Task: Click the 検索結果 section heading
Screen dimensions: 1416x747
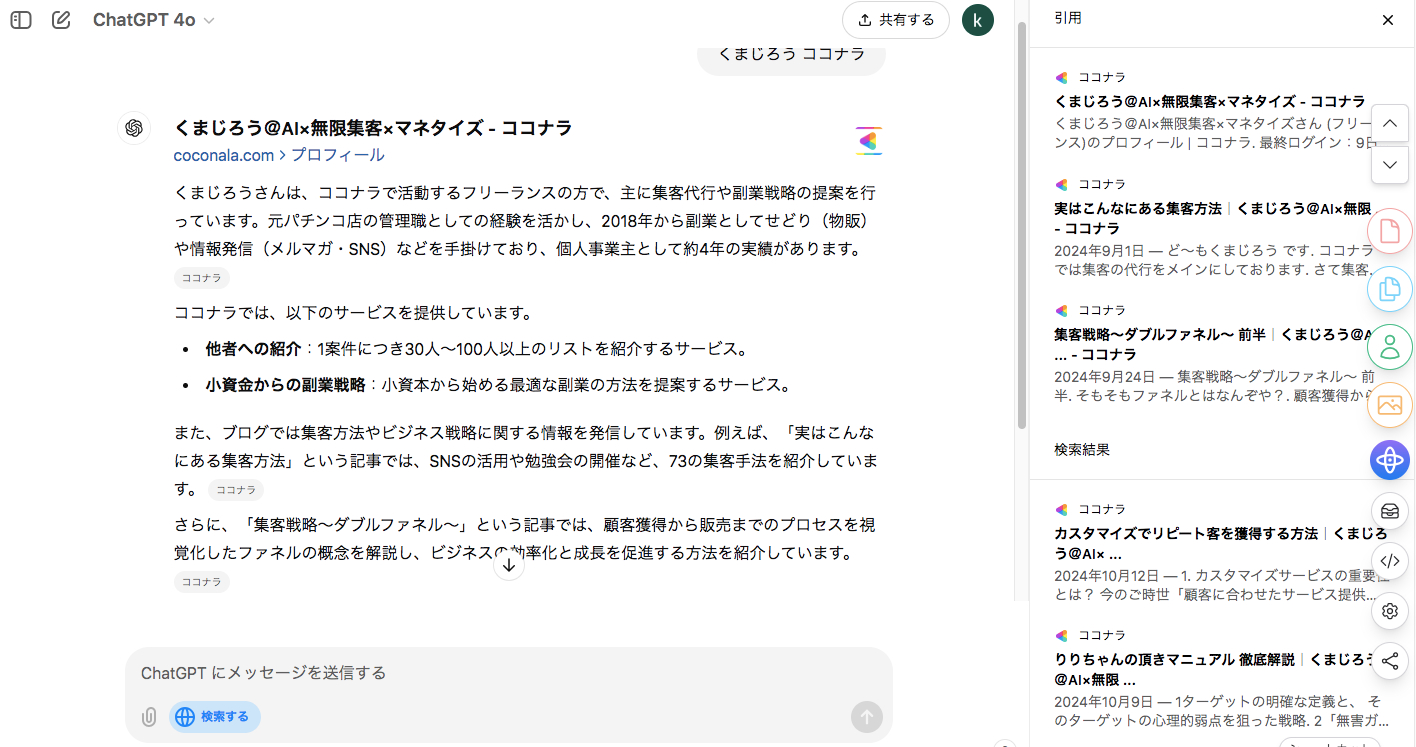Action: pos(1082,450)
